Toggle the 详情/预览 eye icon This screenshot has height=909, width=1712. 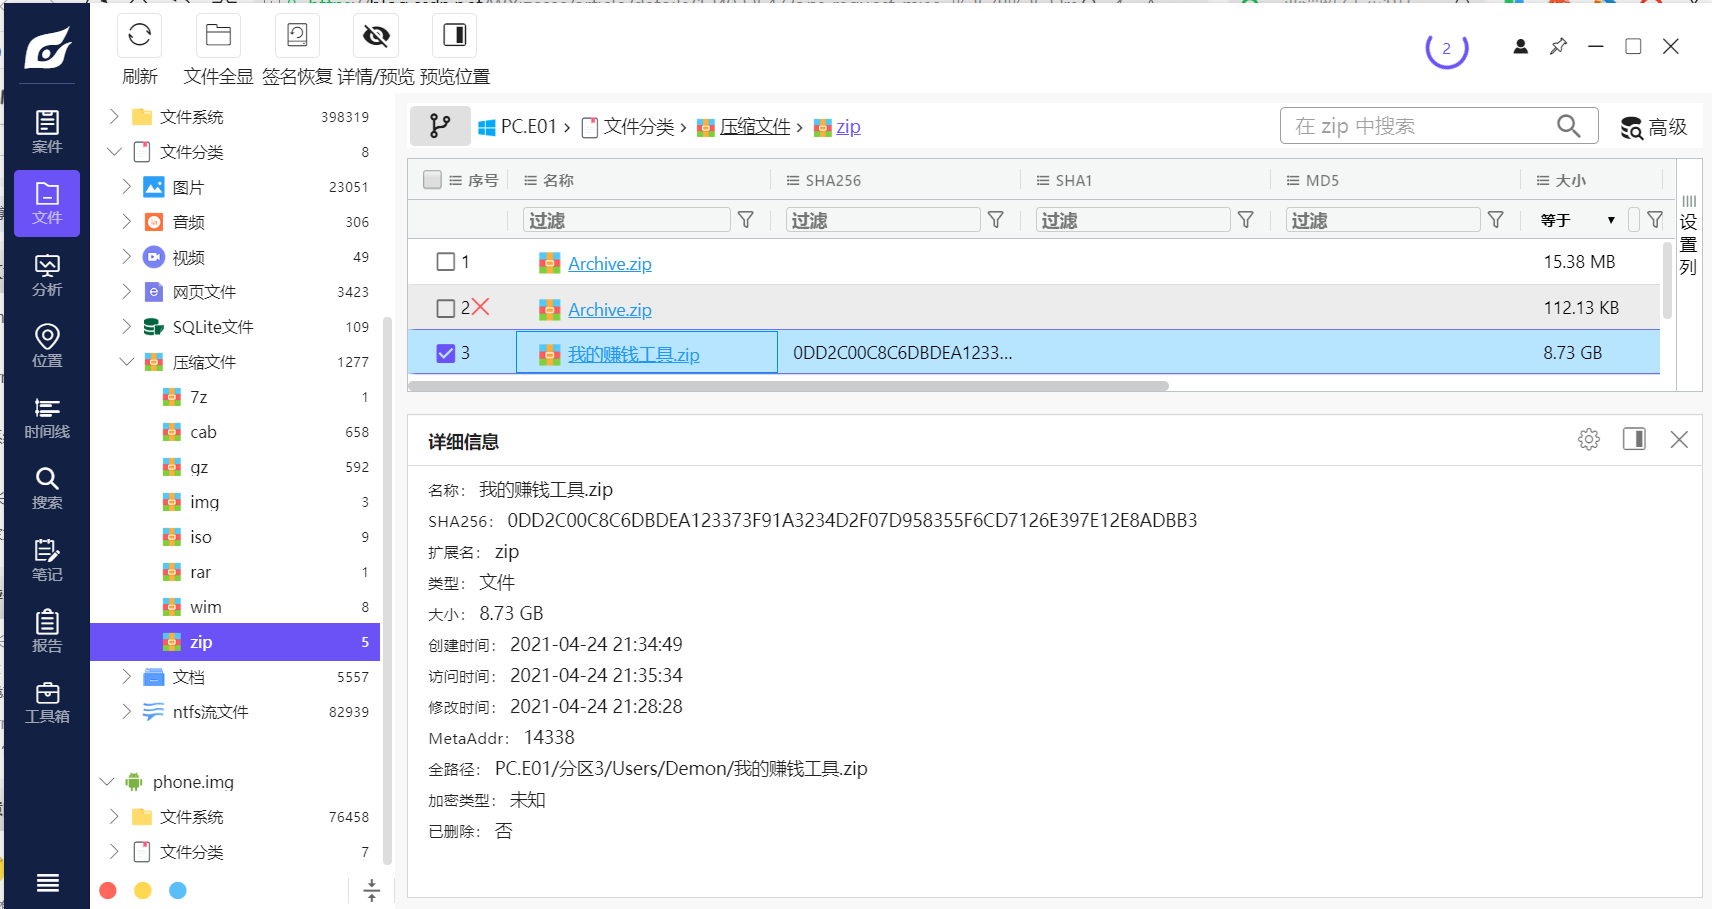pos(376,36)
